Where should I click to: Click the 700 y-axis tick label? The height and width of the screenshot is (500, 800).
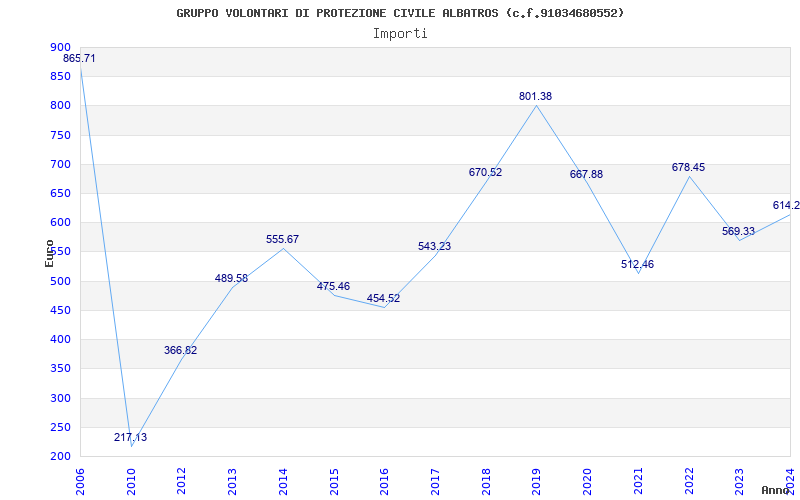(x=60, y=164)
